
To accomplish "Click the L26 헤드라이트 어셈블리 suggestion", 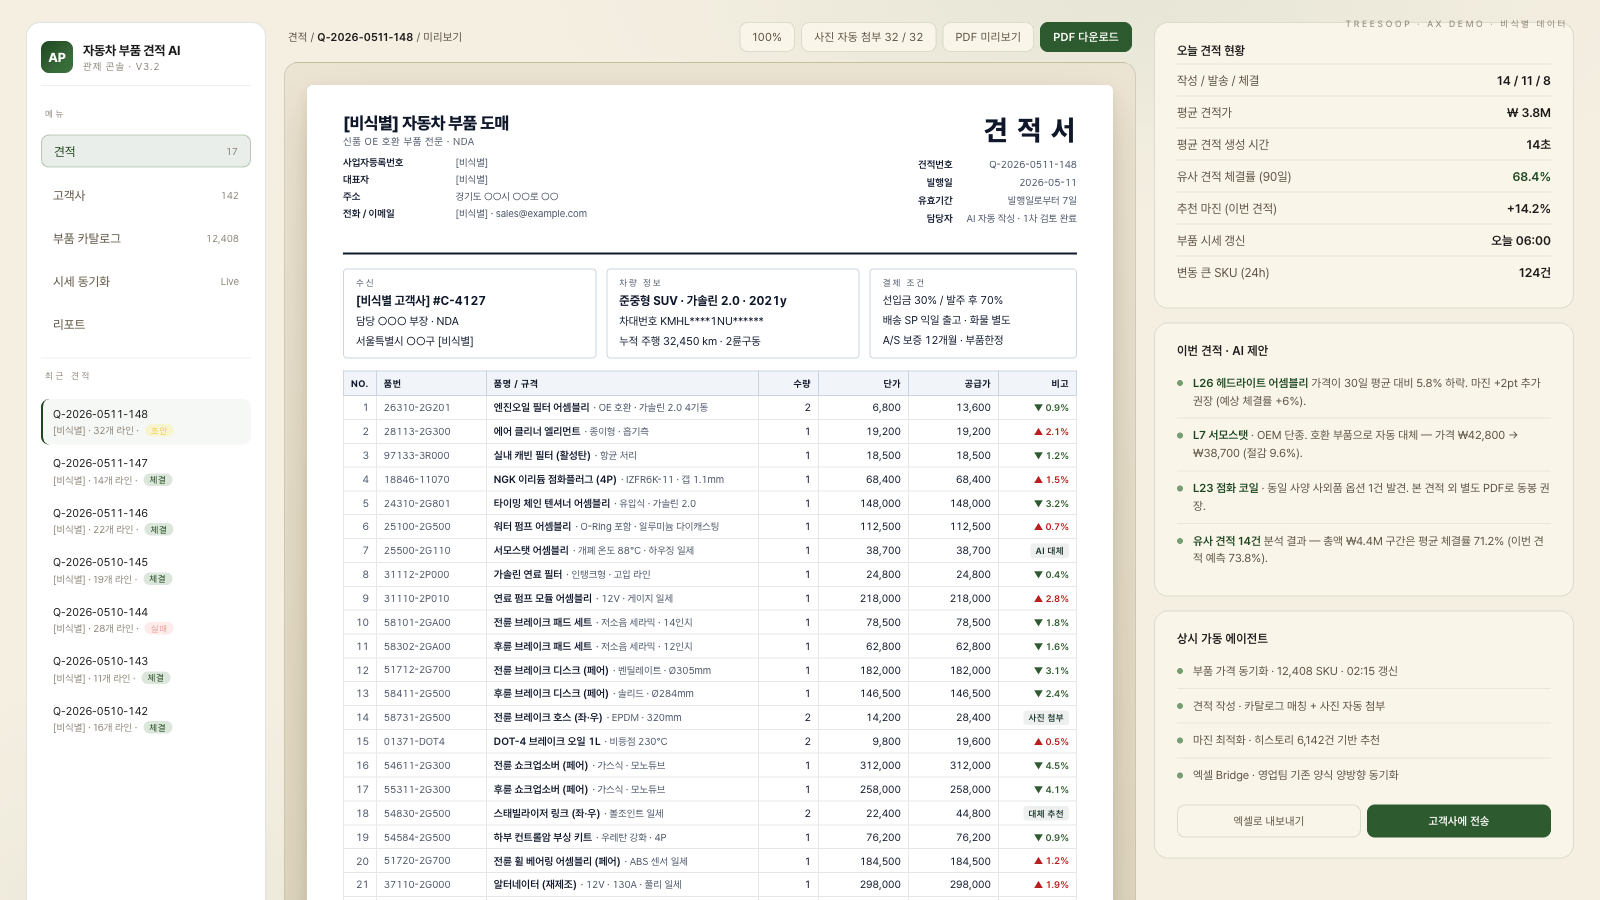I will [1364, 392].
